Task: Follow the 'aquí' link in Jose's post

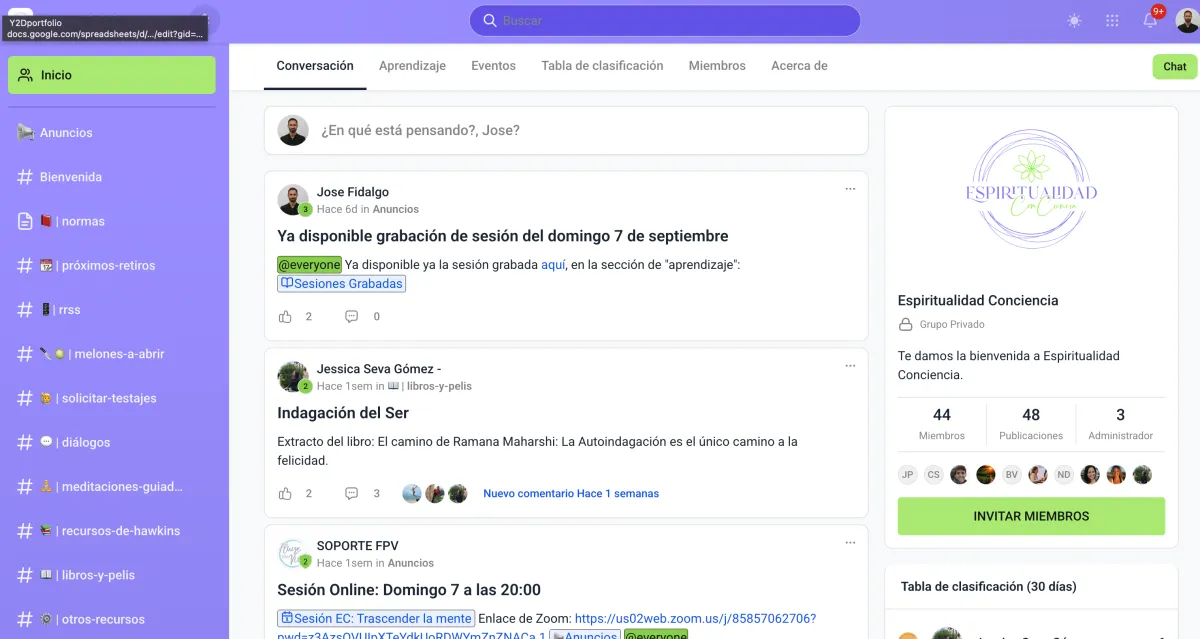Action: click(553, 265)
